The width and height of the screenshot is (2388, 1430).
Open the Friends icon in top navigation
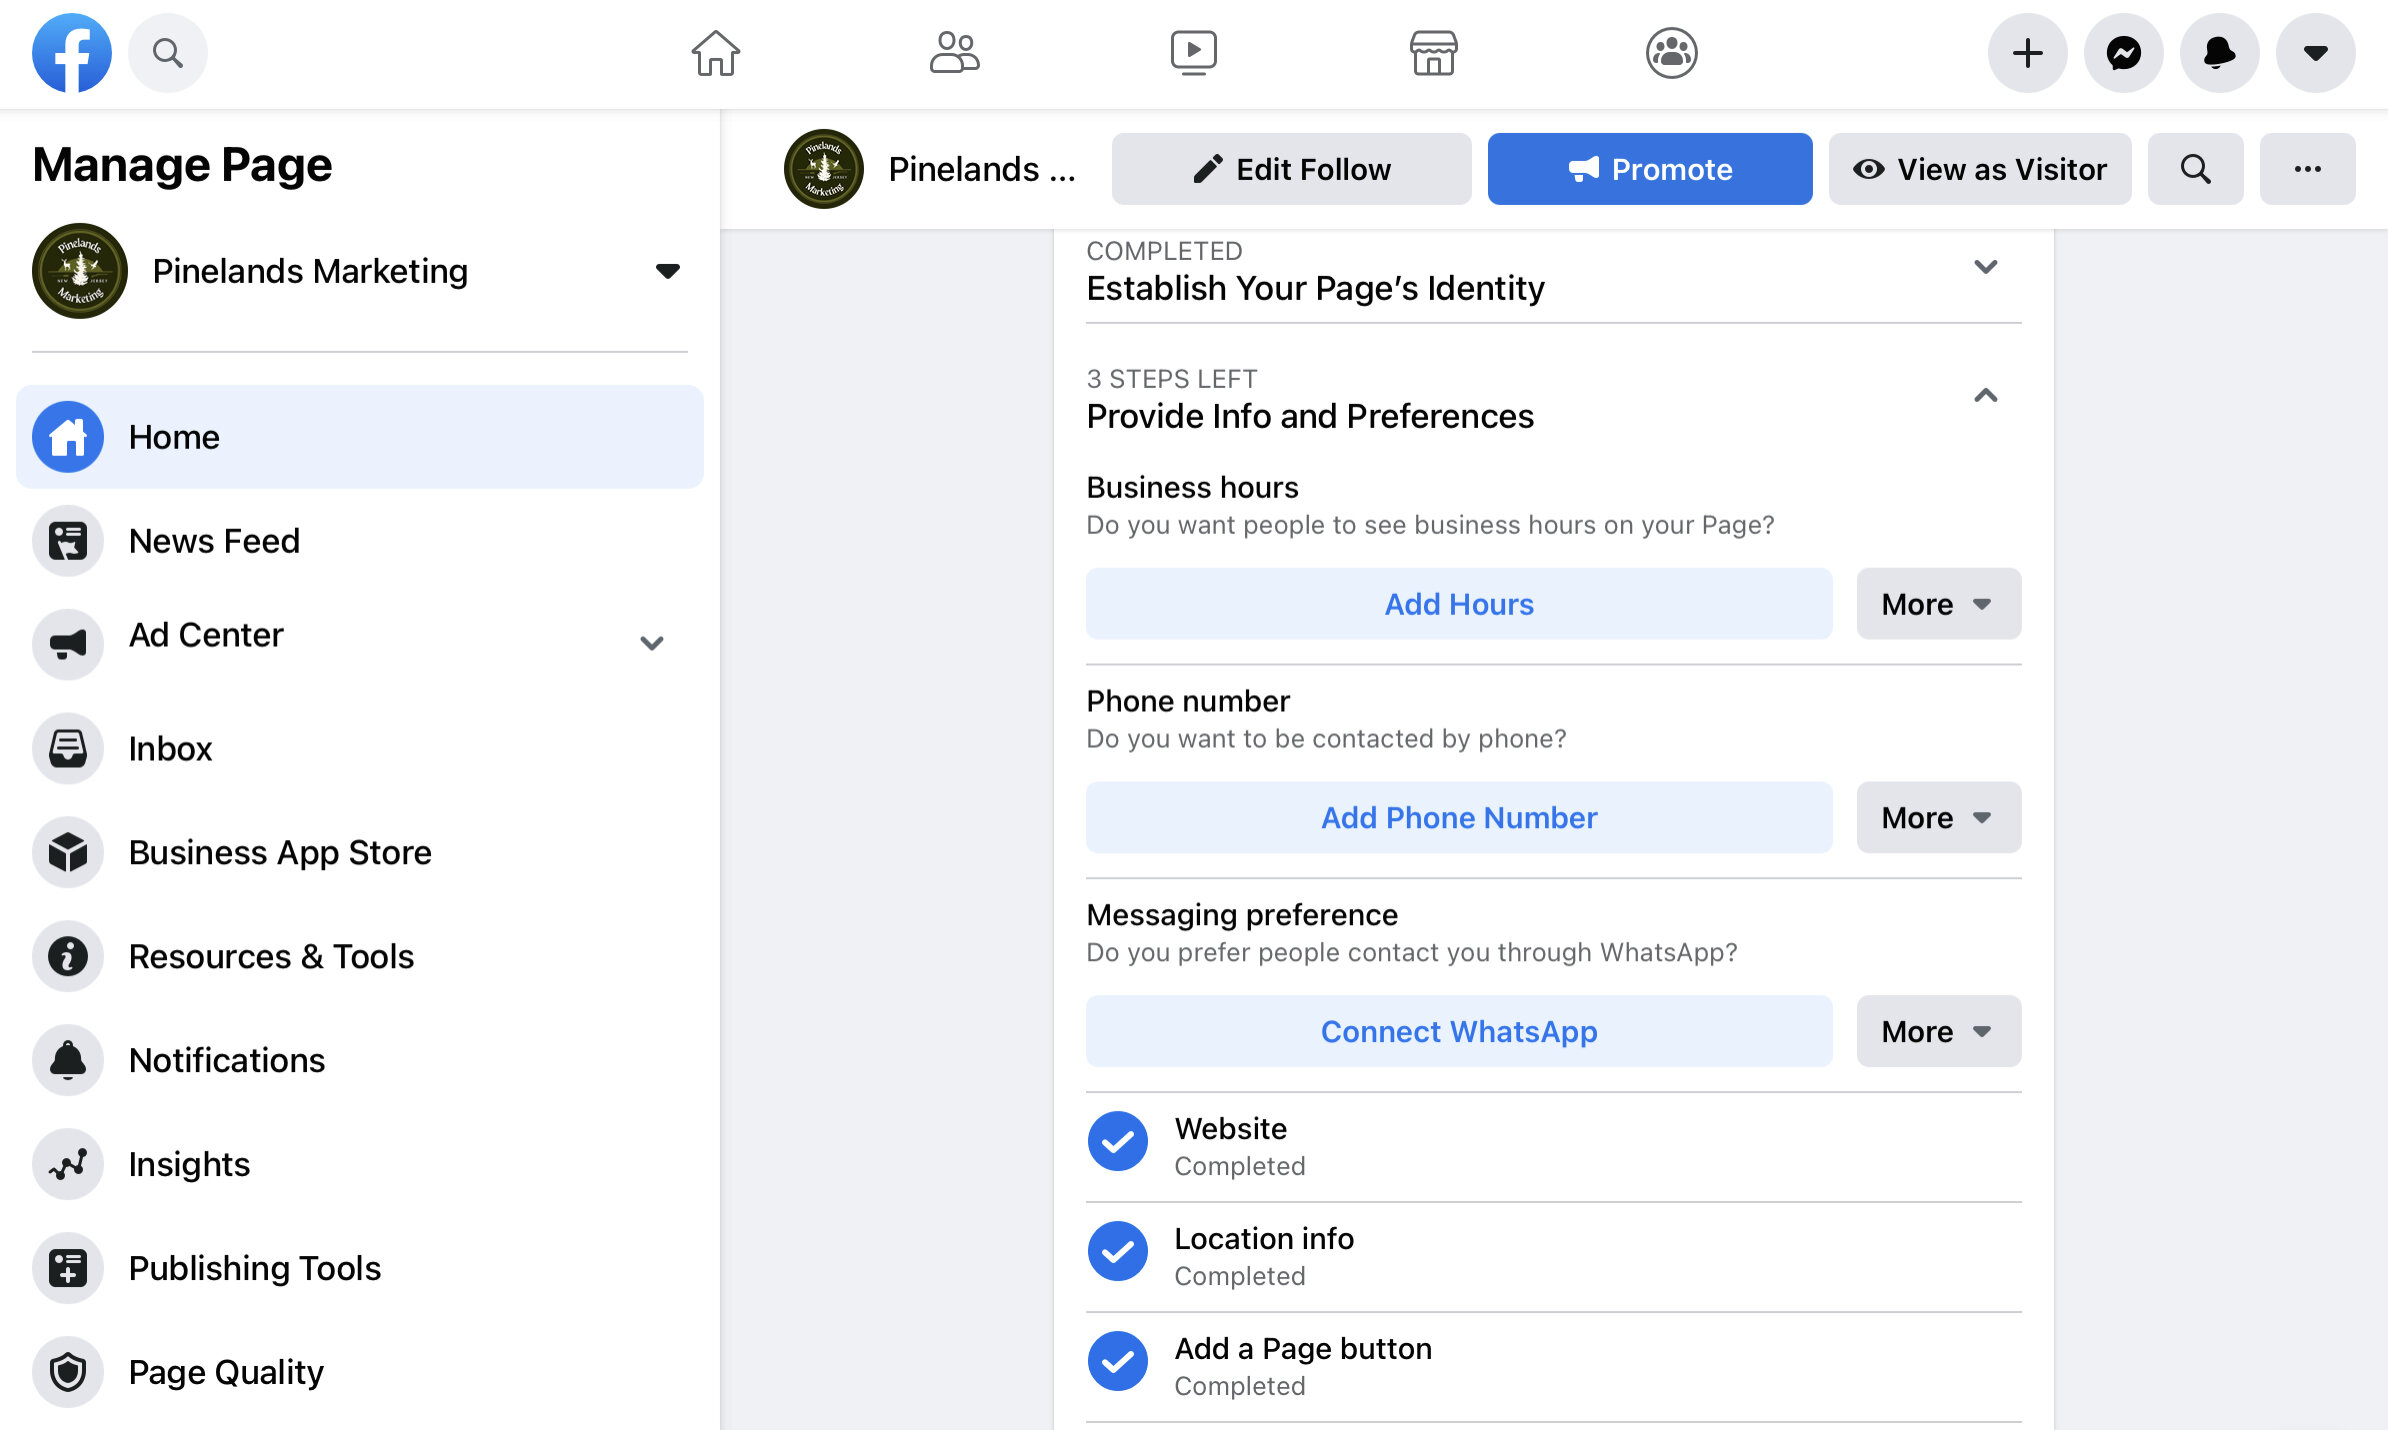pyautogui.click(x=955, y=53)
